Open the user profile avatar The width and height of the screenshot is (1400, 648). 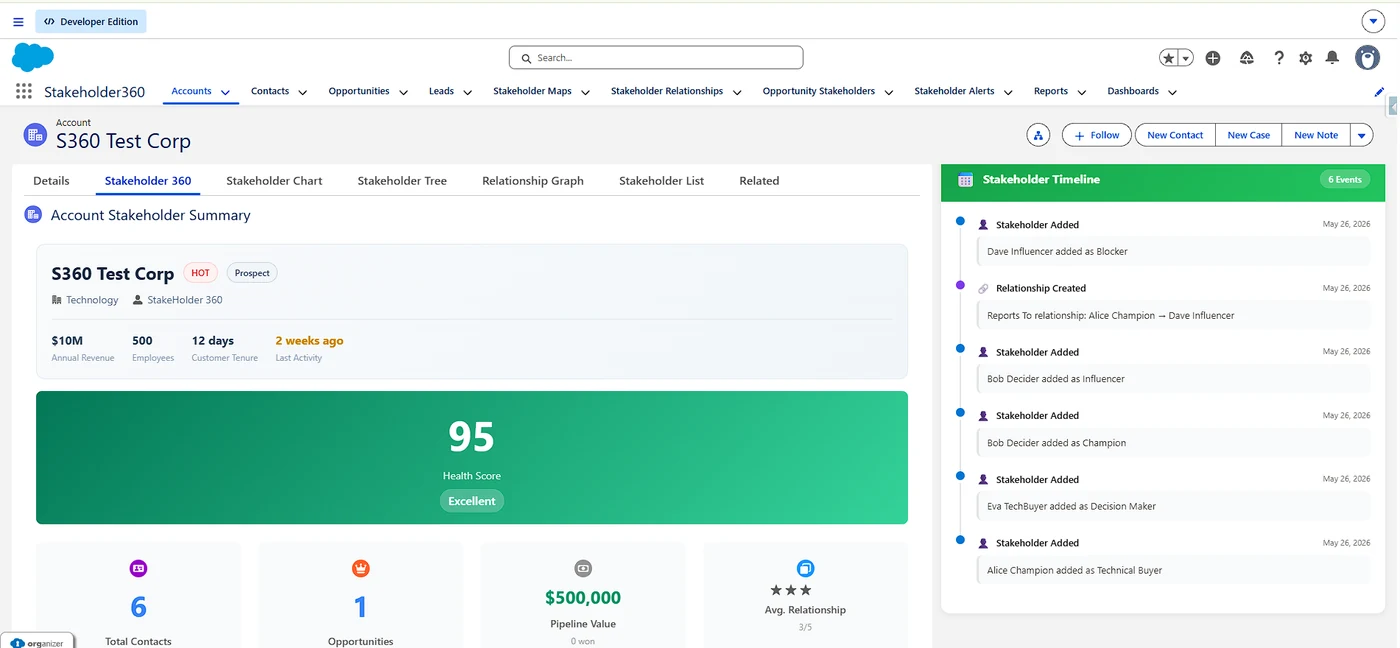point(1367,58)
